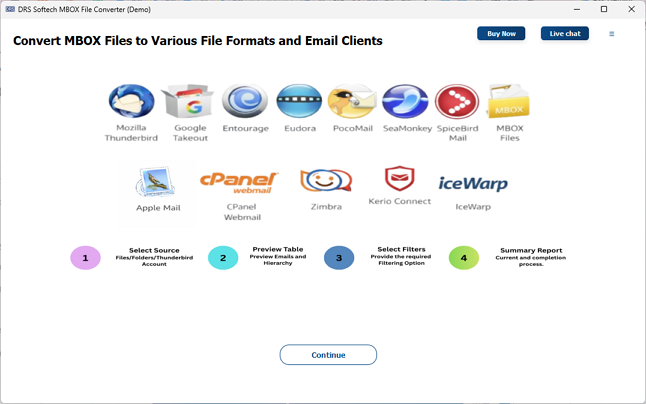Select the SpiceBird Mail icon

pyautogui.click(x=457, y=101)
